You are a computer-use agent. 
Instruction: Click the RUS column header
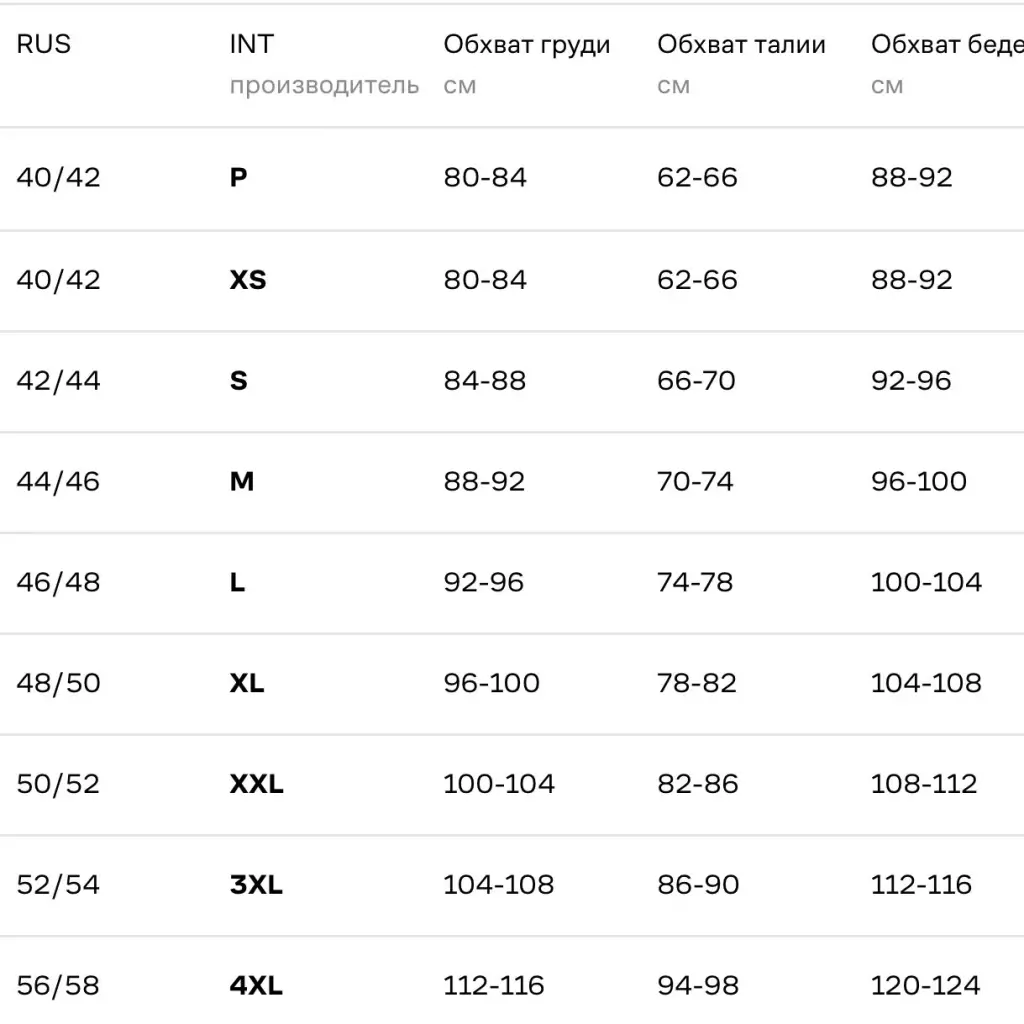coord(44,45)
